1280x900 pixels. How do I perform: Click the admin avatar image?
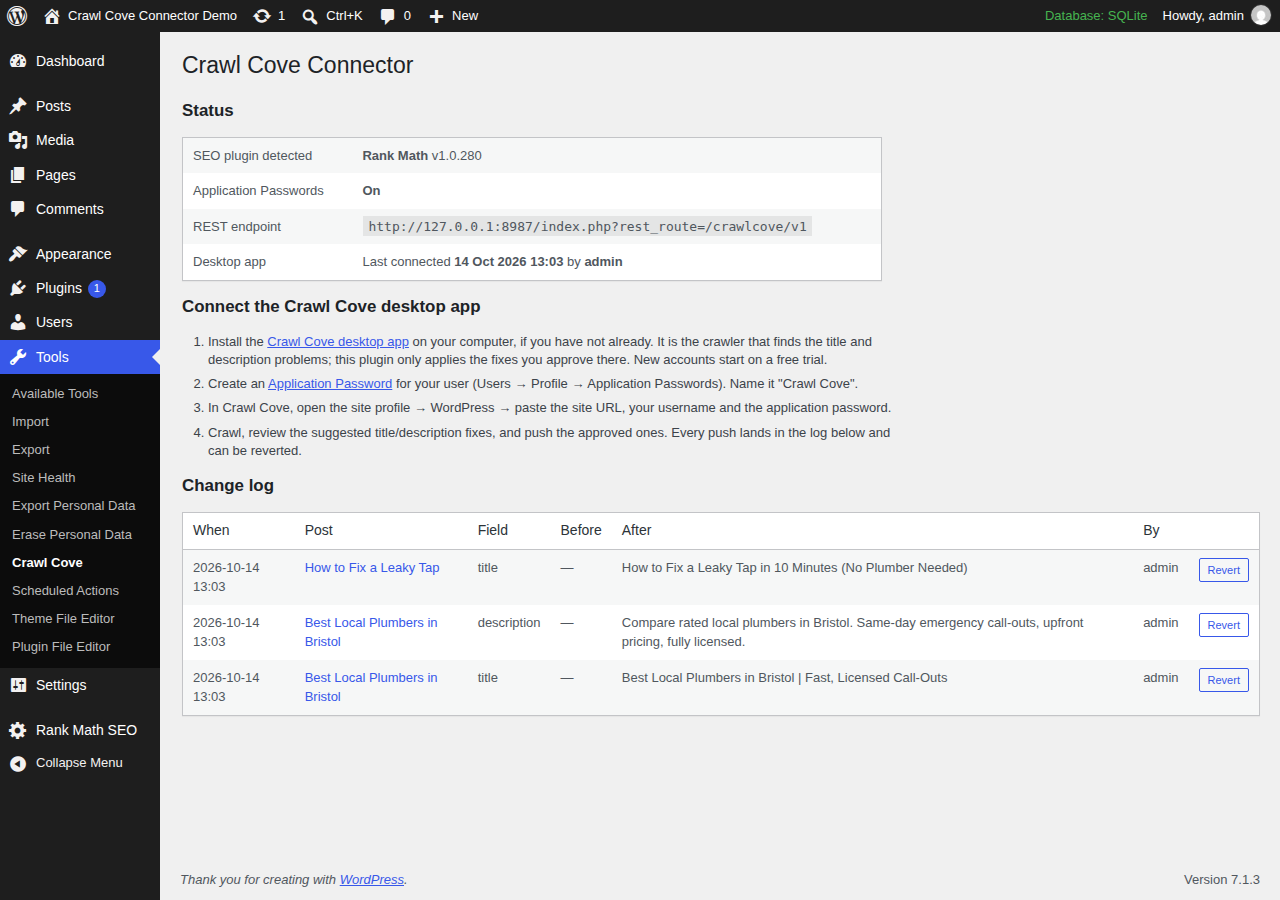[x=1261, y=16]
